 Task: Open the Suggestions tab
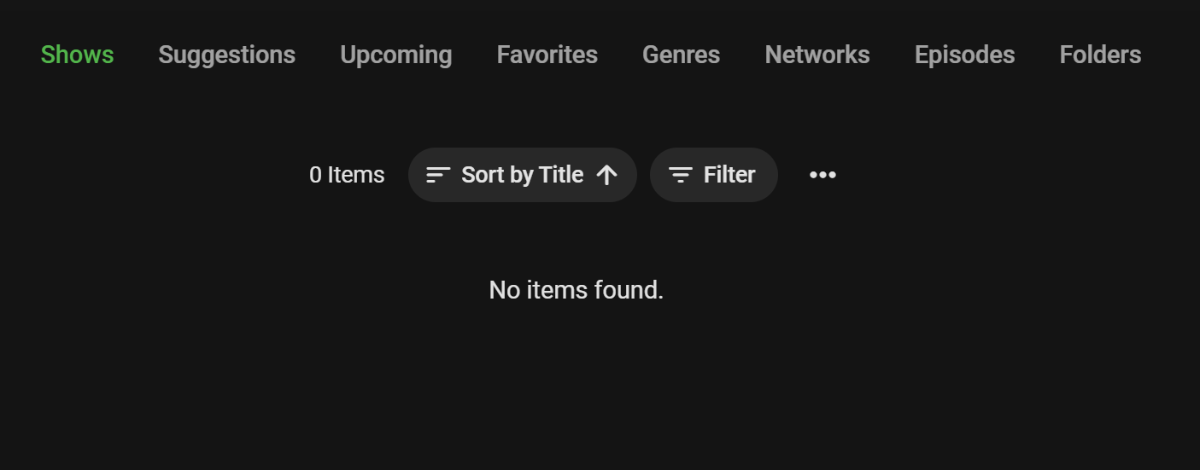point(227,55)
